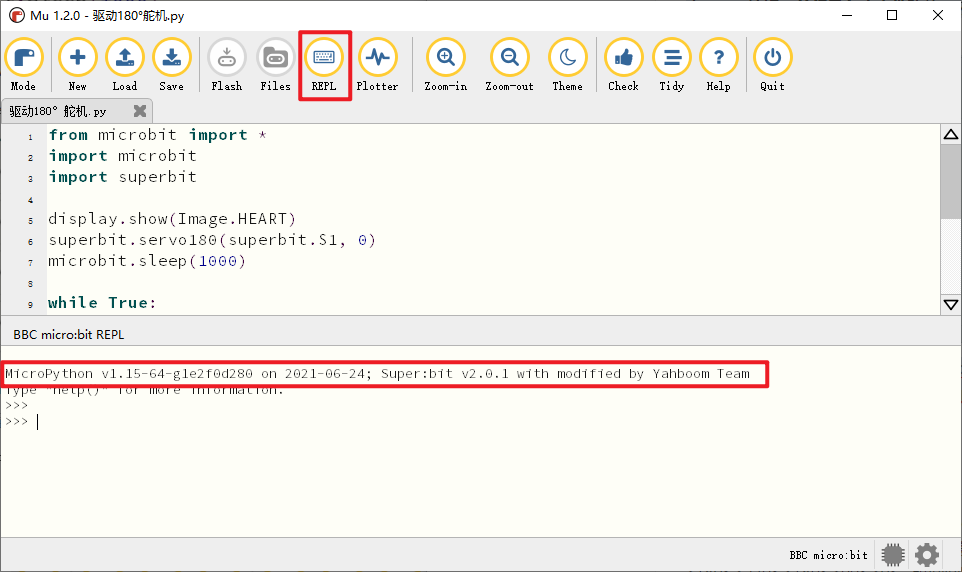The height and width of the screenshot is (572, 962).
Task: Load a file from disk
Action: point(125,65)
